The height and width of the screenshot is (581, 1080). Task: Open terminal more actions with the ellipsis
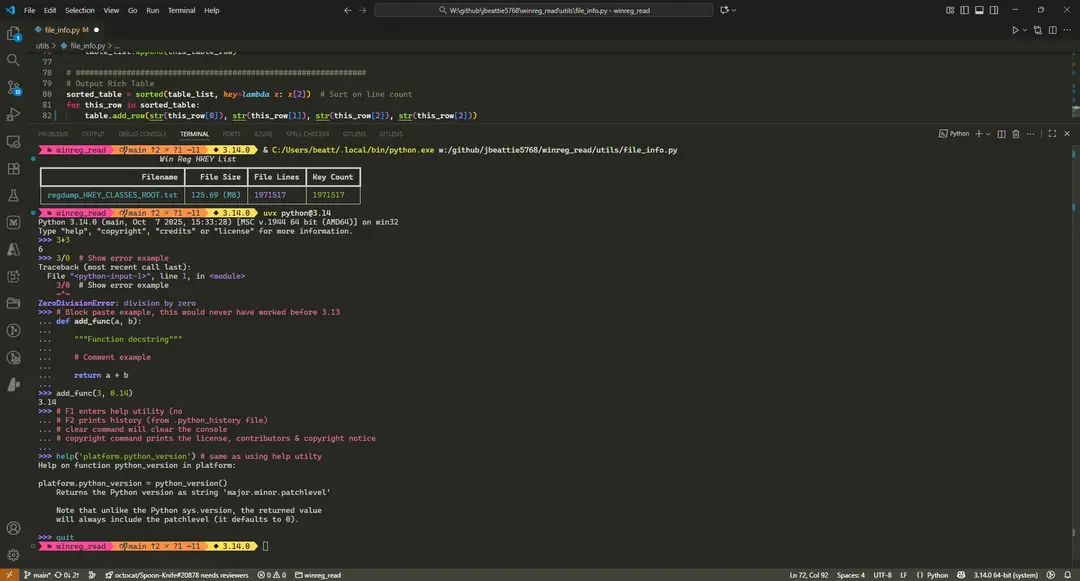(1031, 133)
